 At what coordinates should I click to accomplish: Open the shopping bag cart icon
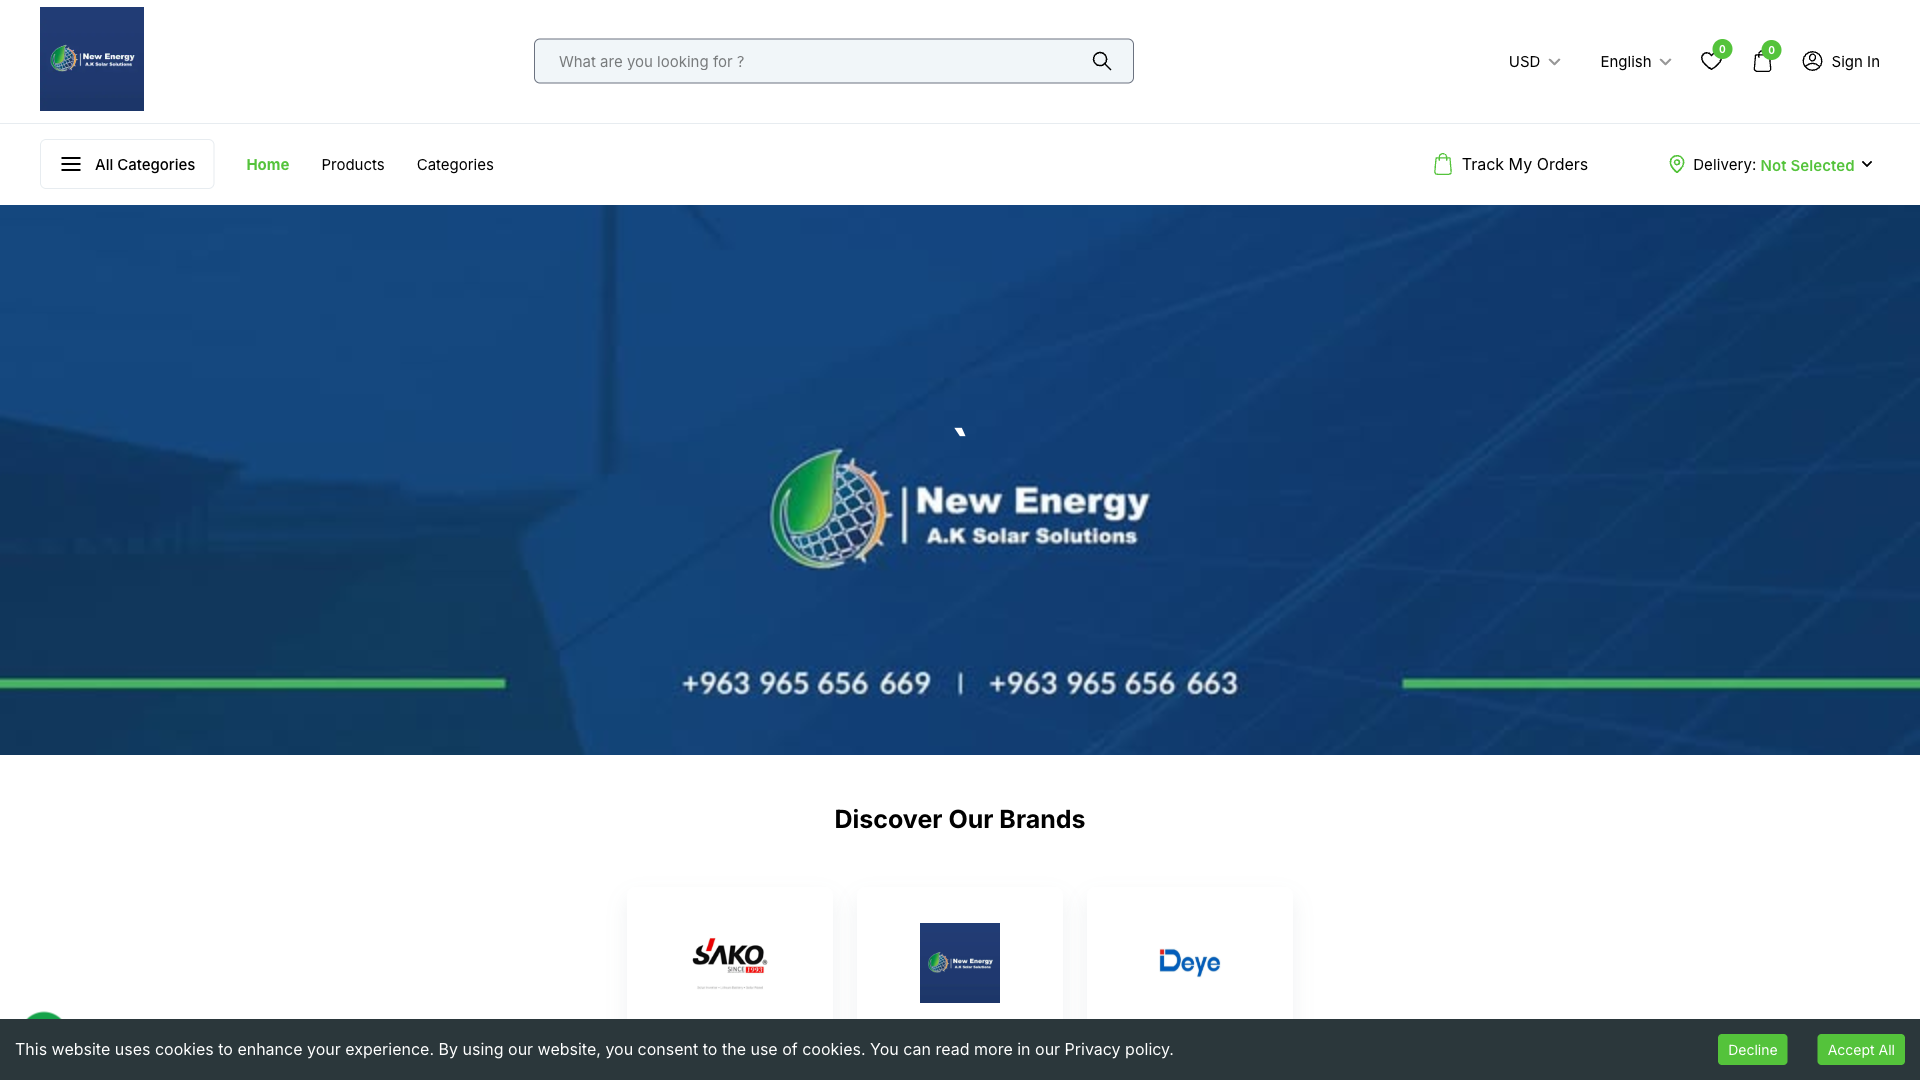[1762, 61]
